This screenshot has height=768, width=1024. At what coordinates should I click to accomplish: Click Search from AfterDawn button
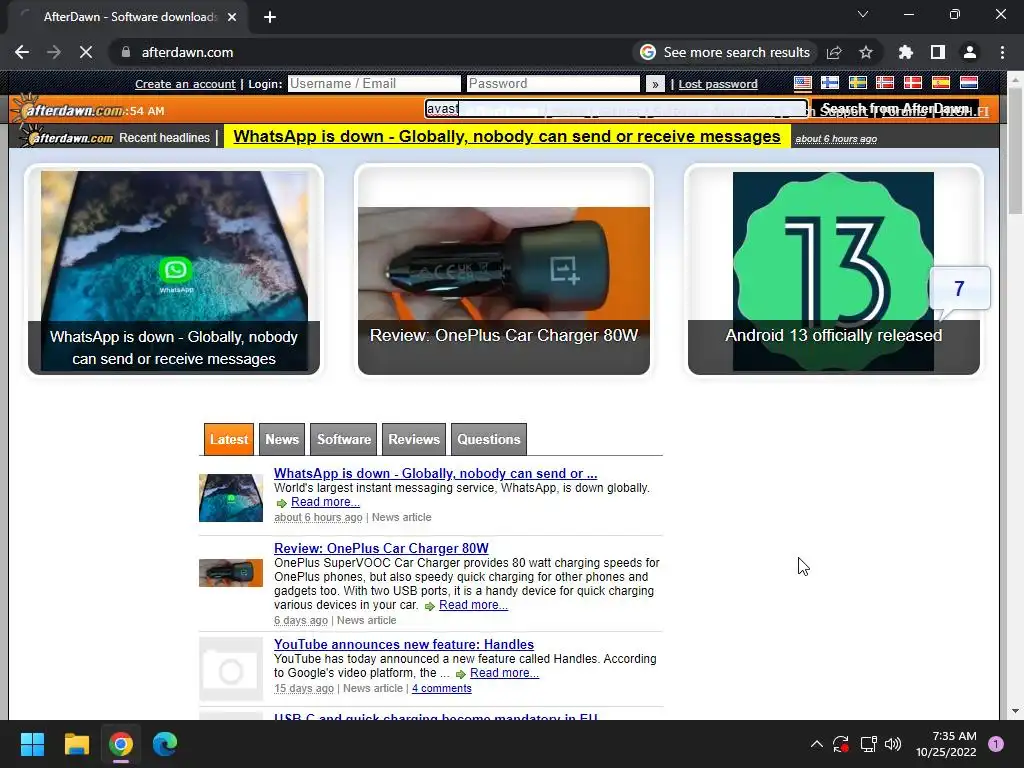(x=895, y=108)
